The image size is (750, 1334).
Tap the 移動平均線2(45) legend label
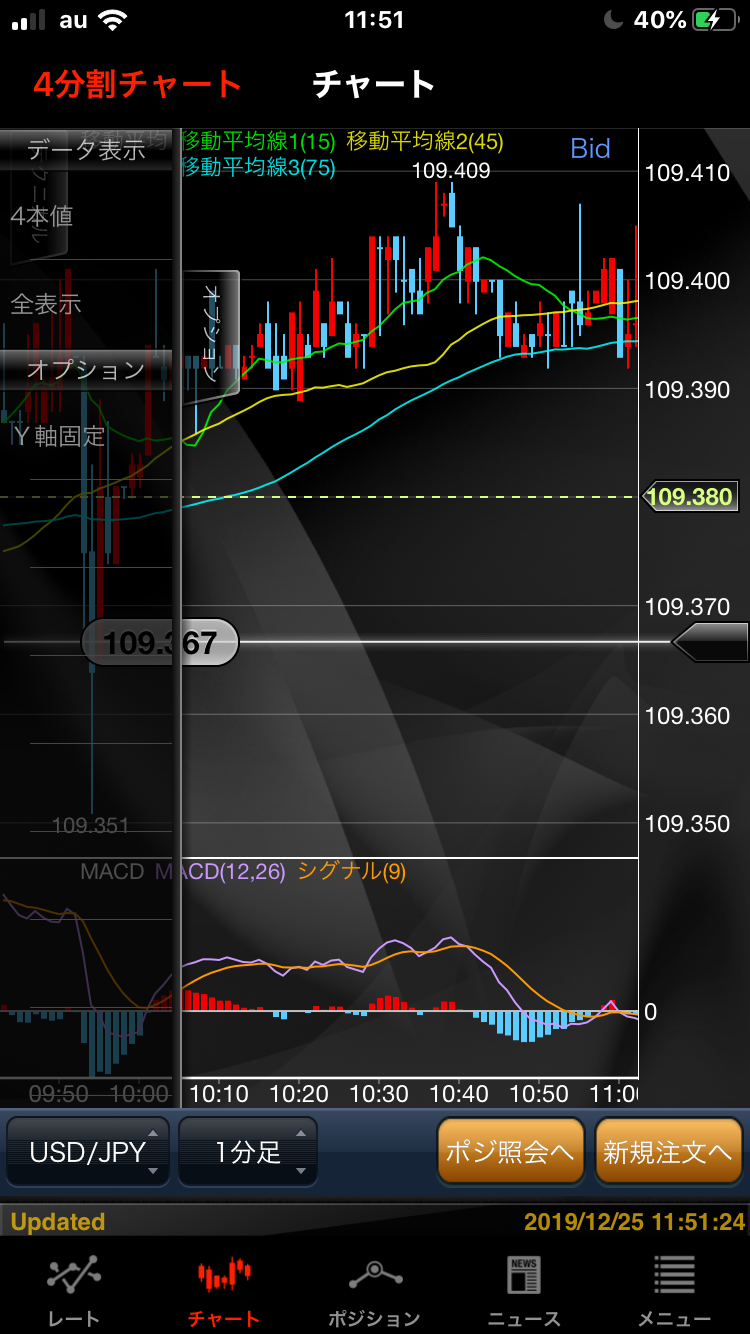425,143
